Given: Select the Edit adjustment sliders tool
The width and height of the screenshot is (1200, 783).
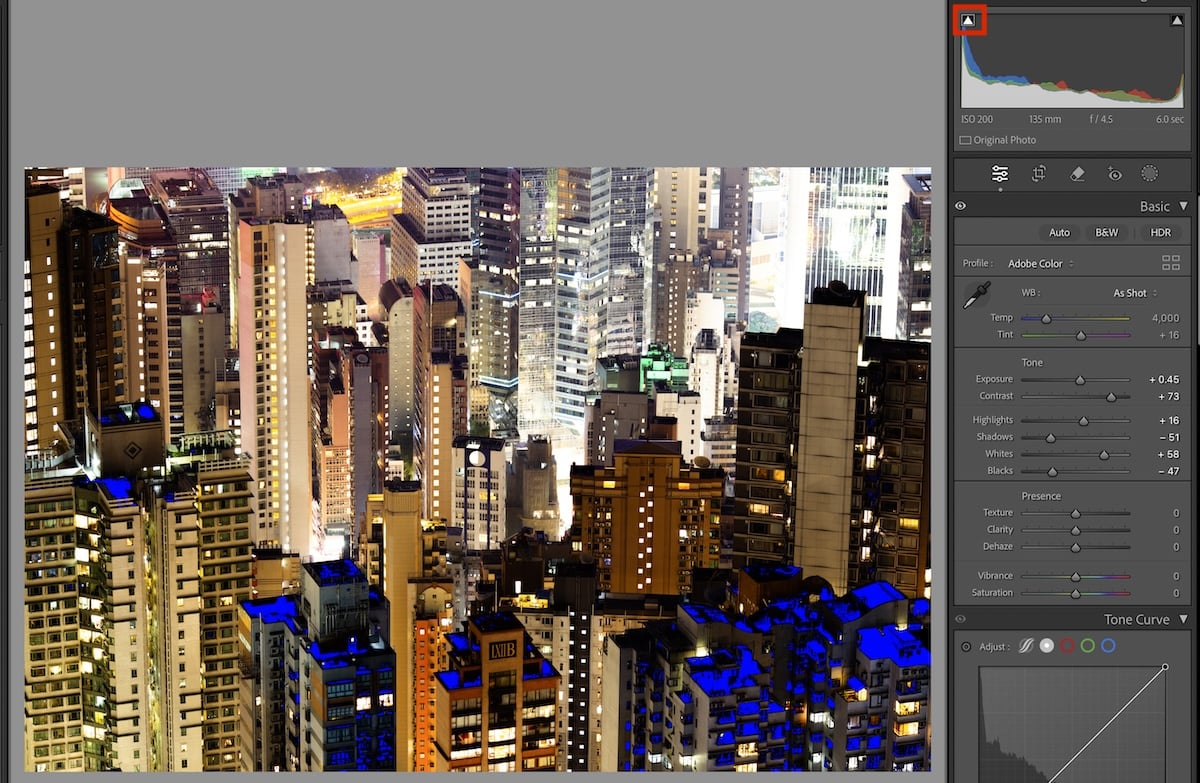Looking at the screenshot, I should 999,174.
